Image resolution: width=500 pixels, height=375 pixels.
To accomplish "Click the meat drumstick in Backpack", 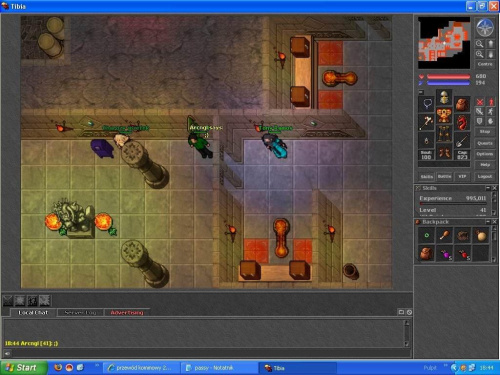I will (x=444, y=236).
